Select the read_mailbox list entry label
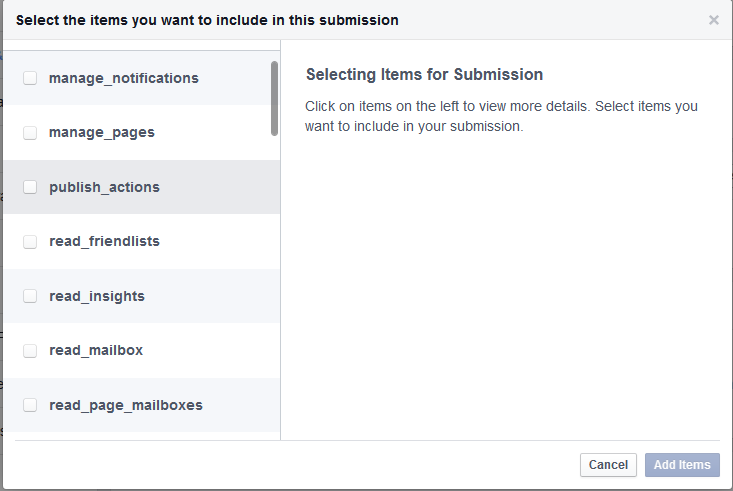This screenshot has height=491, width=733. [x=95, y=351]
